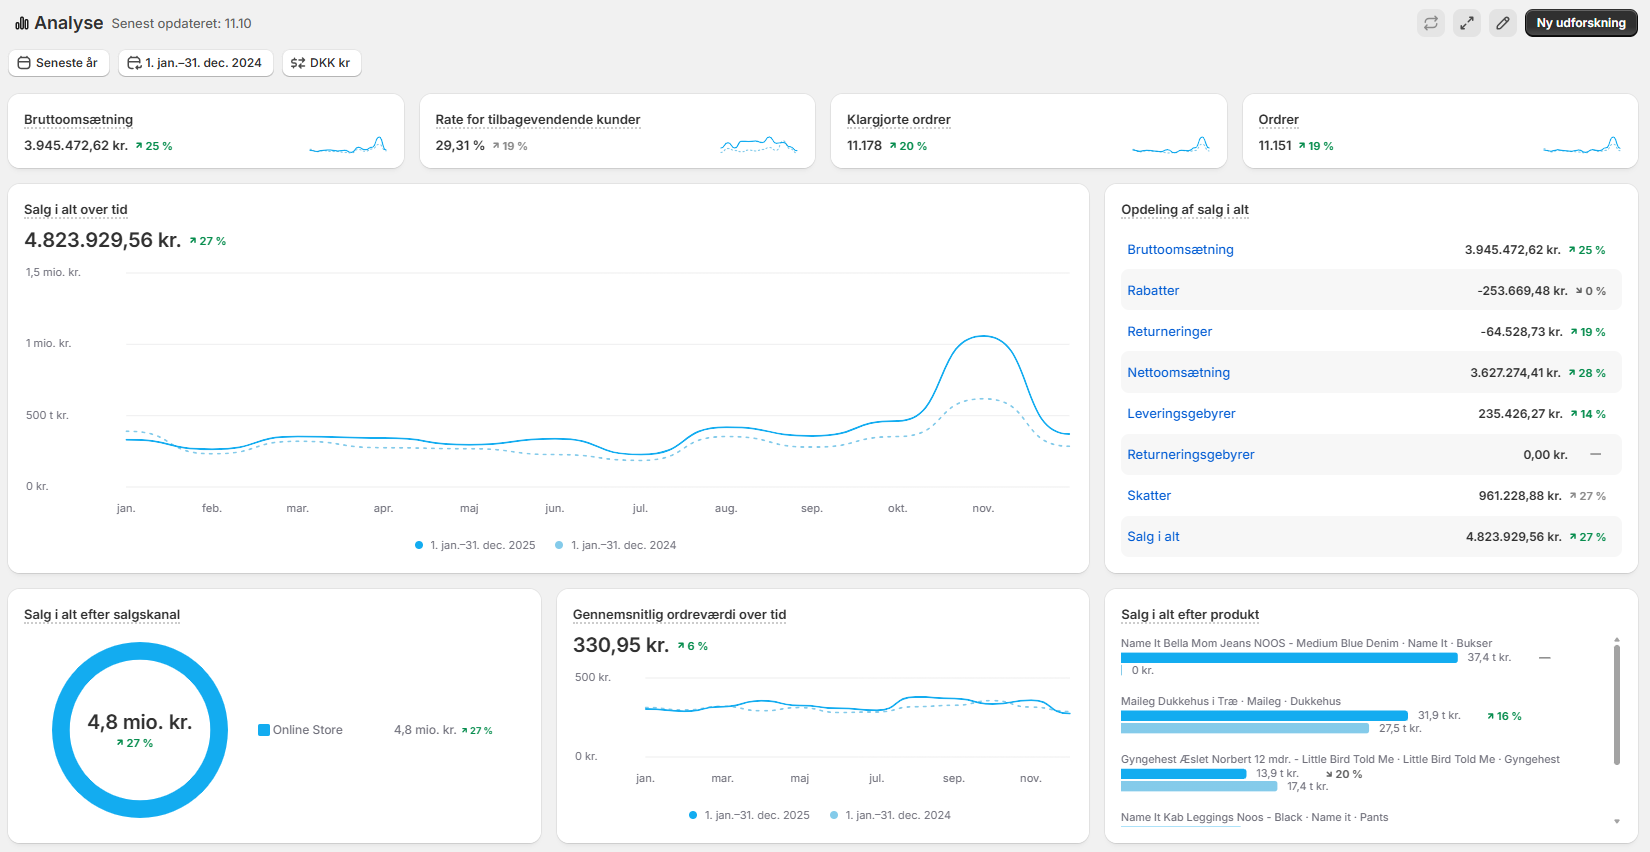This screenshot has width=1650, height=852.
Task: Click the refresh/auto-update icon in the header
Action: coord(1431,23)
